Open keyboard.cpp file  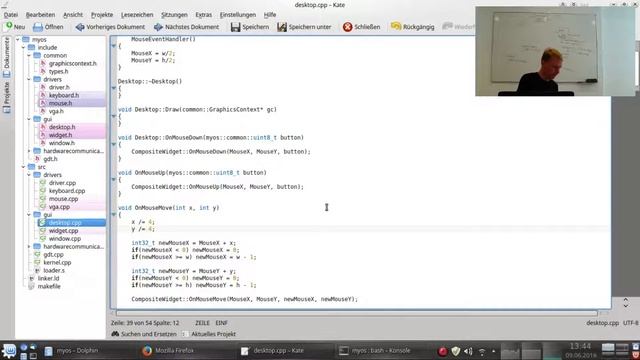(67, 191)
